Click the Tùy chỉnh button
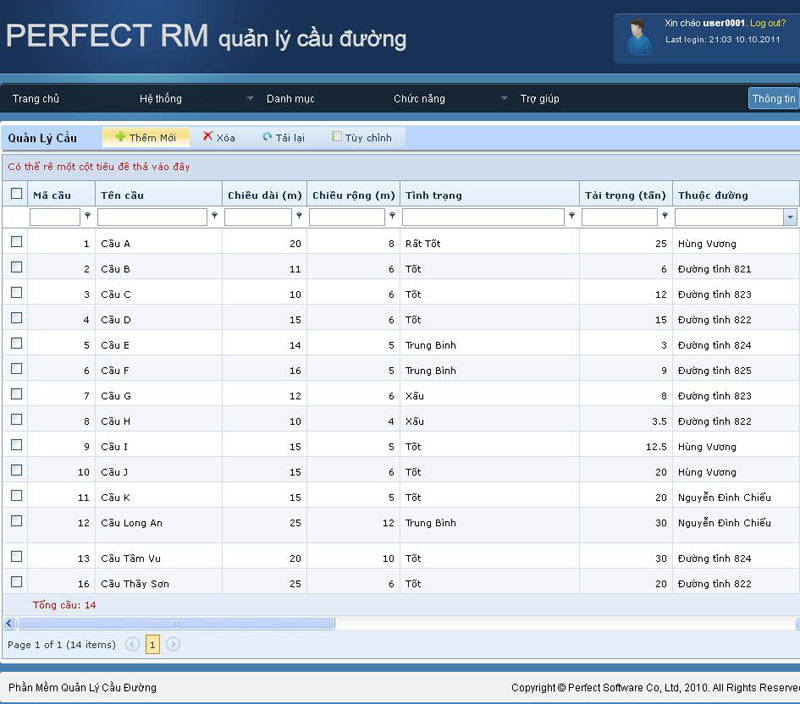This screenshot has width=800, height=704. [x=362, y=137]
